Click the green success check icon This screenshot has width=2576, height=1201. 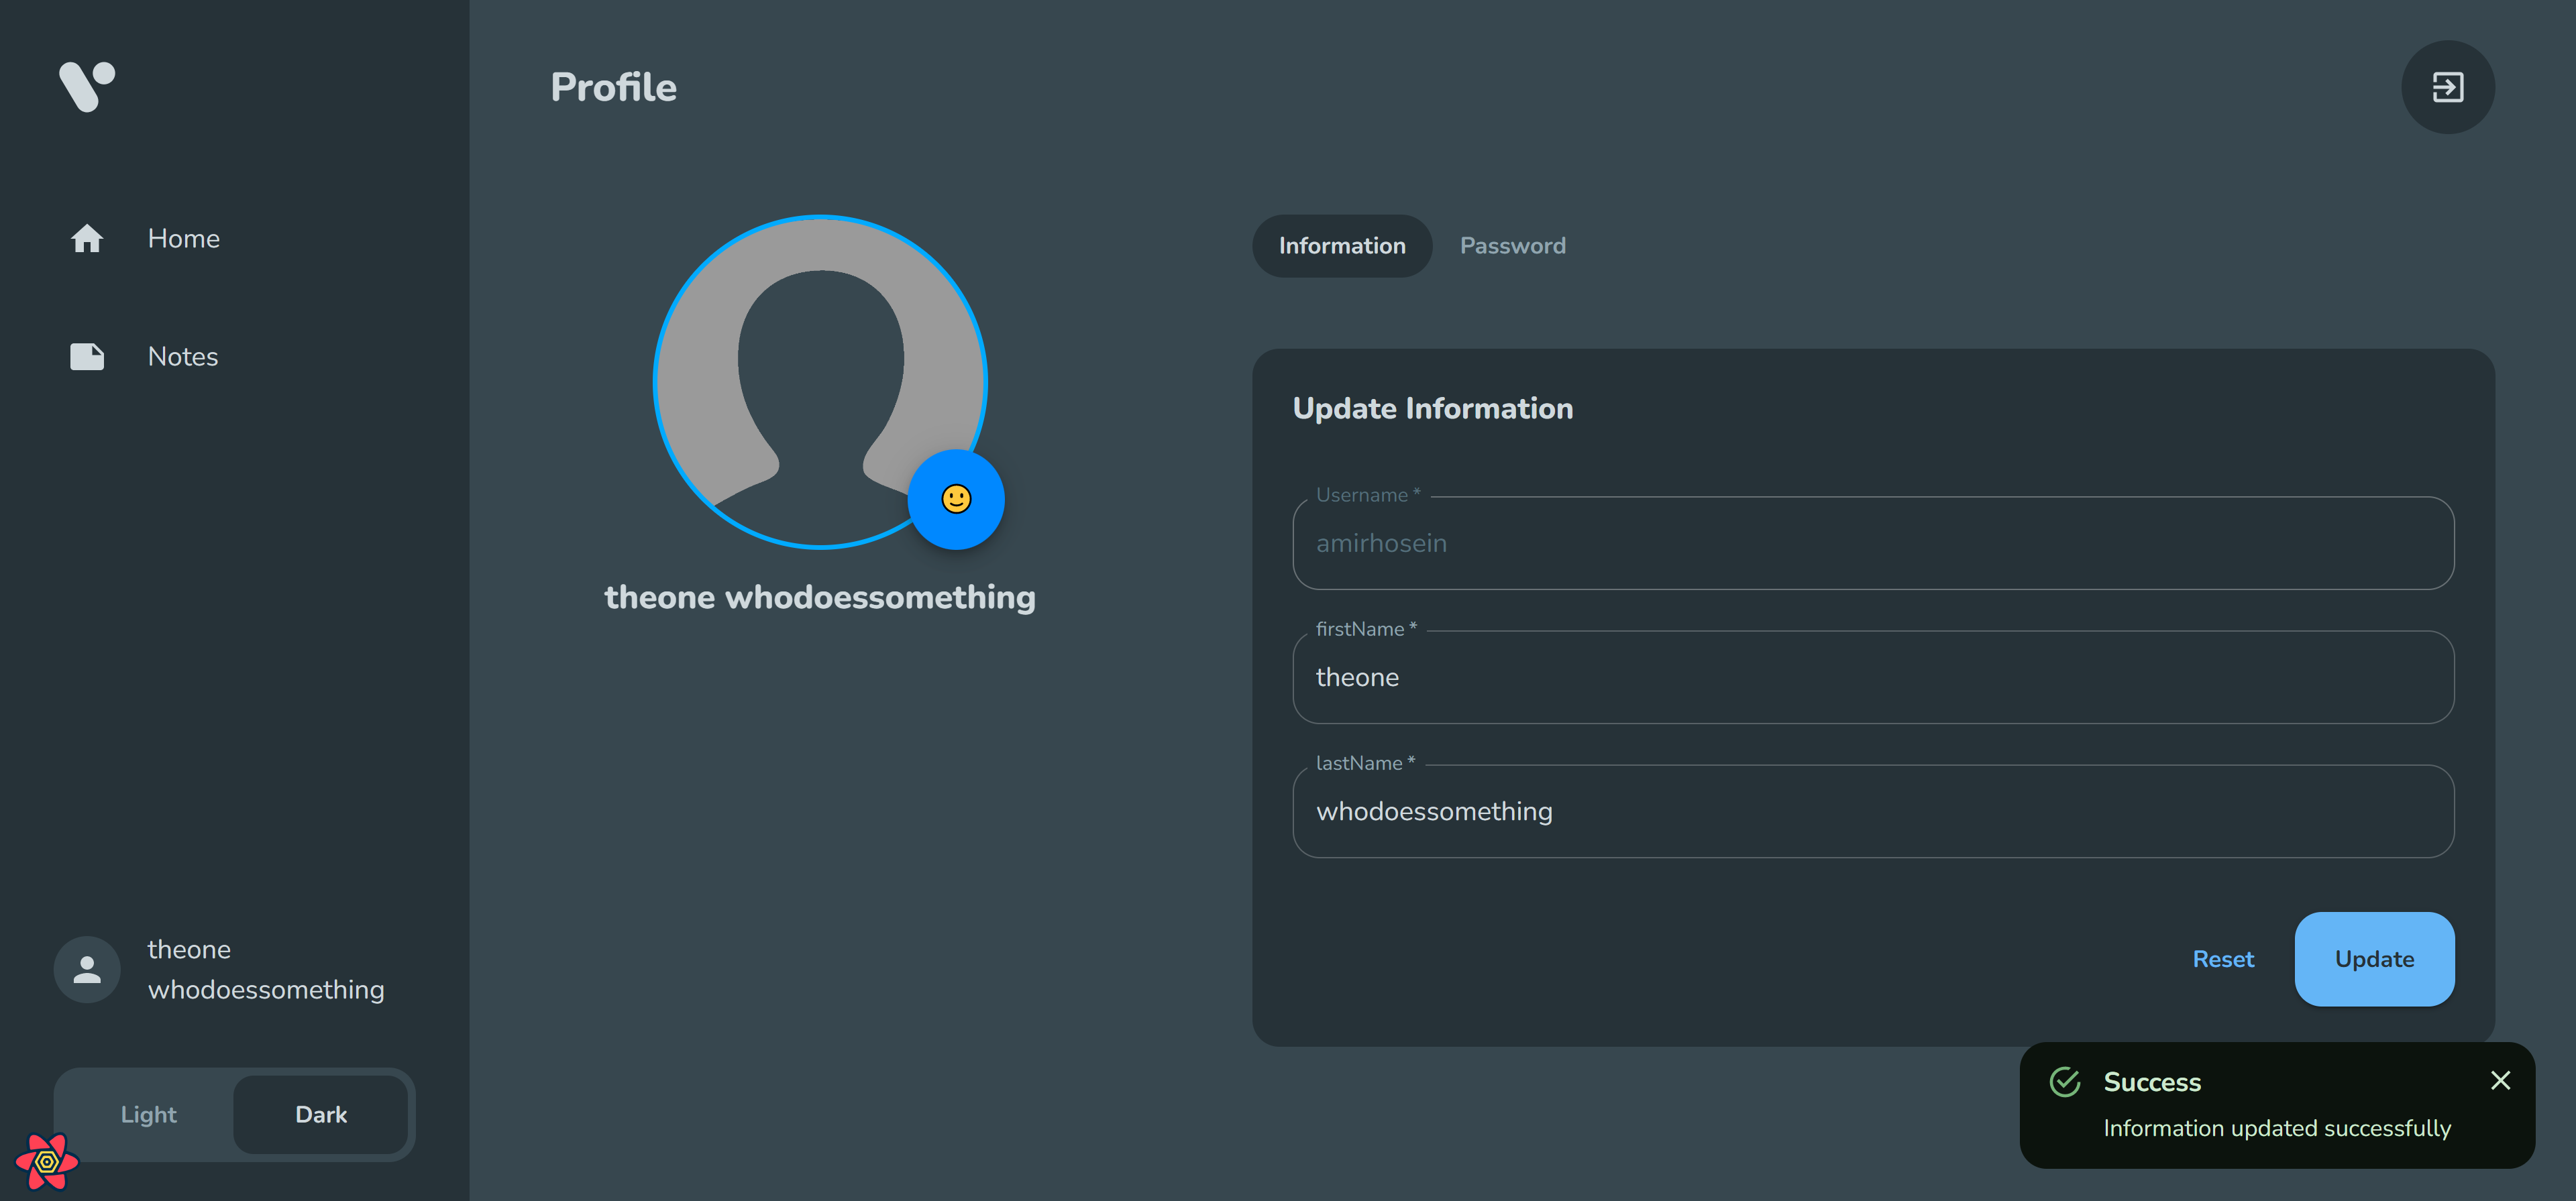tap(2064, 1081)
